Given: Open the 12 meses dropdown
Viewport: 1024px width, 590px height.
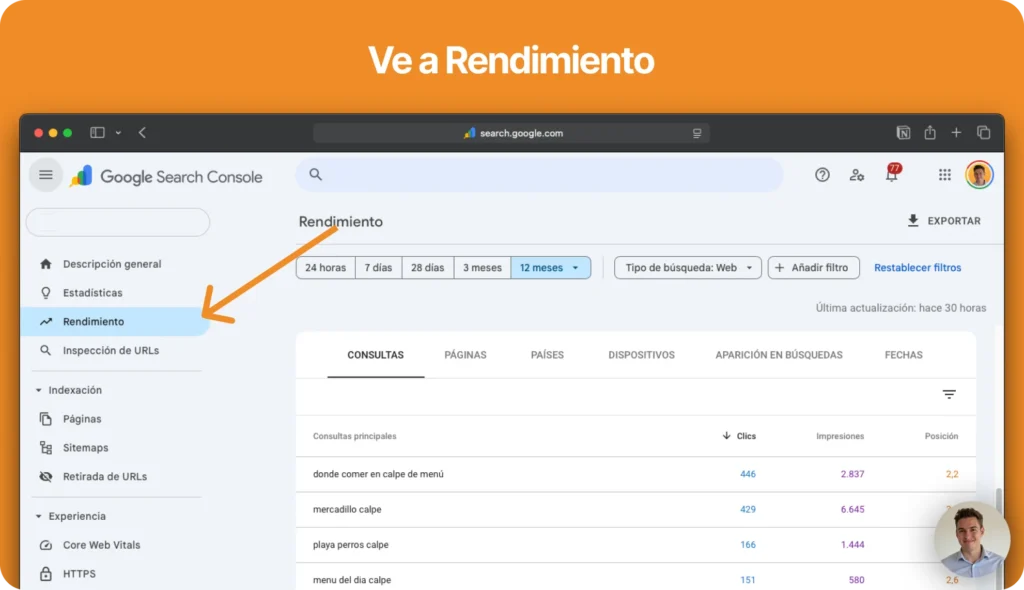Looking at the screenshot, I should tap(550, 268).
